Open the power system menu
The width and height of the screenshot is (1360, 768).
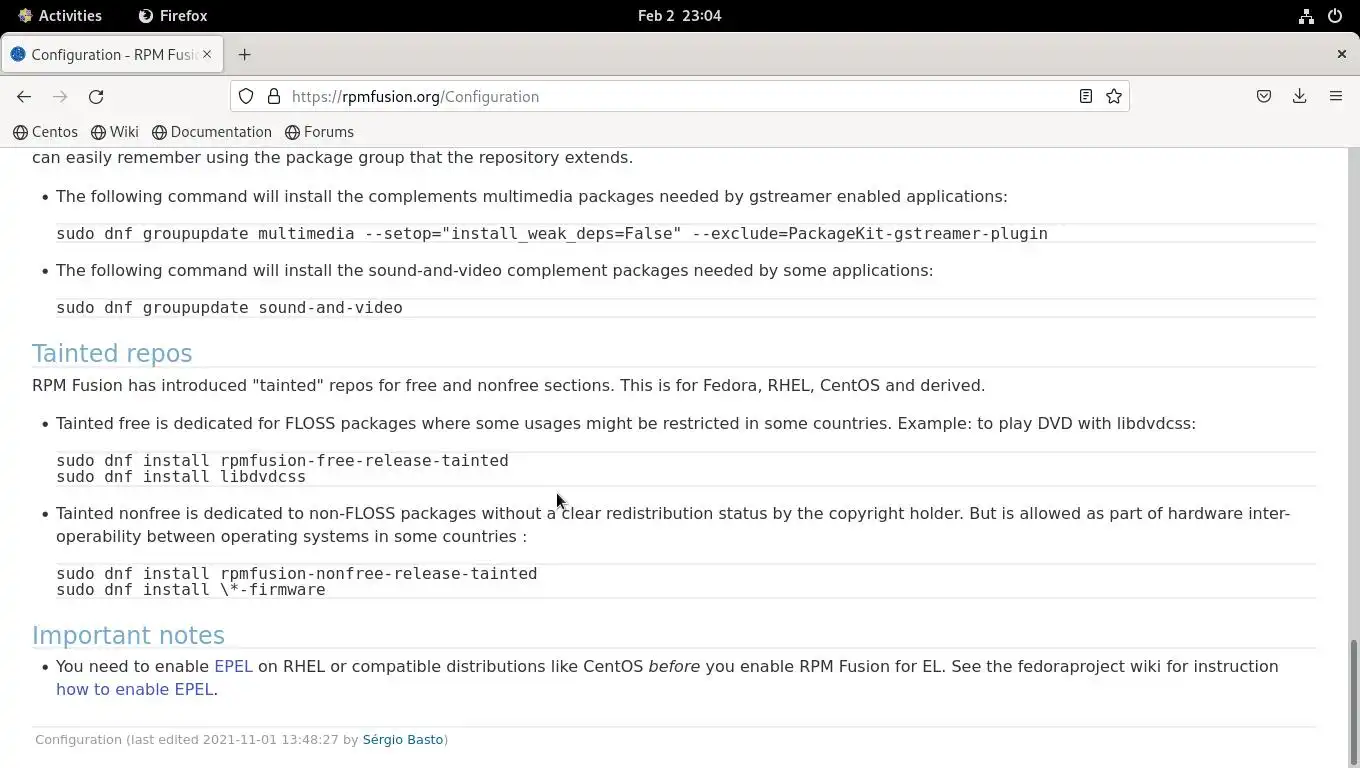1335,16
